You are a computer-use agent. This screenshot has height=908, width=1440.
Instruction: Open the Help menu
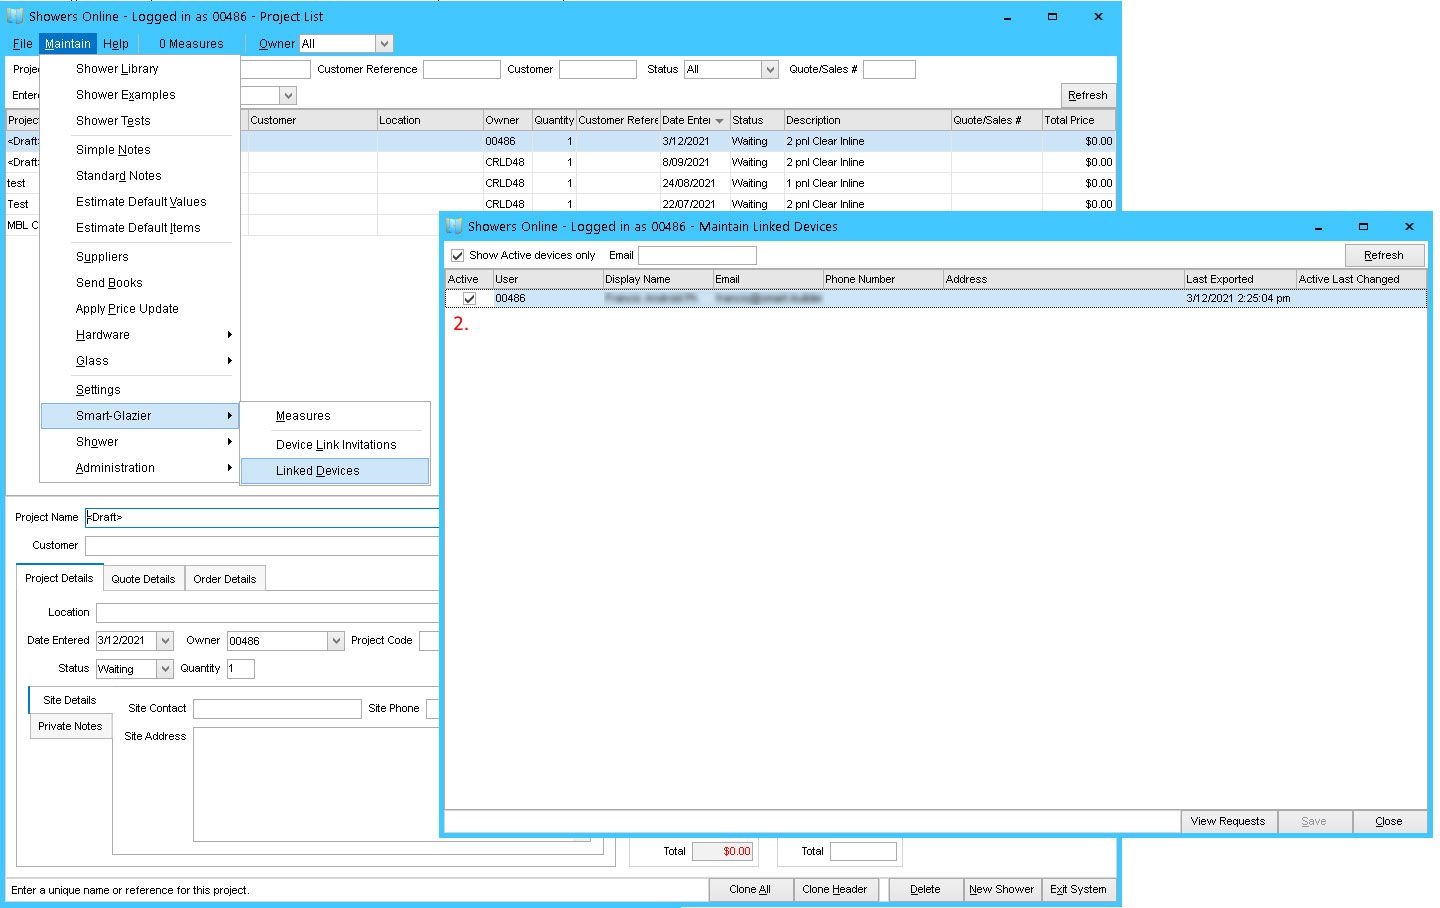click(116, 44)
